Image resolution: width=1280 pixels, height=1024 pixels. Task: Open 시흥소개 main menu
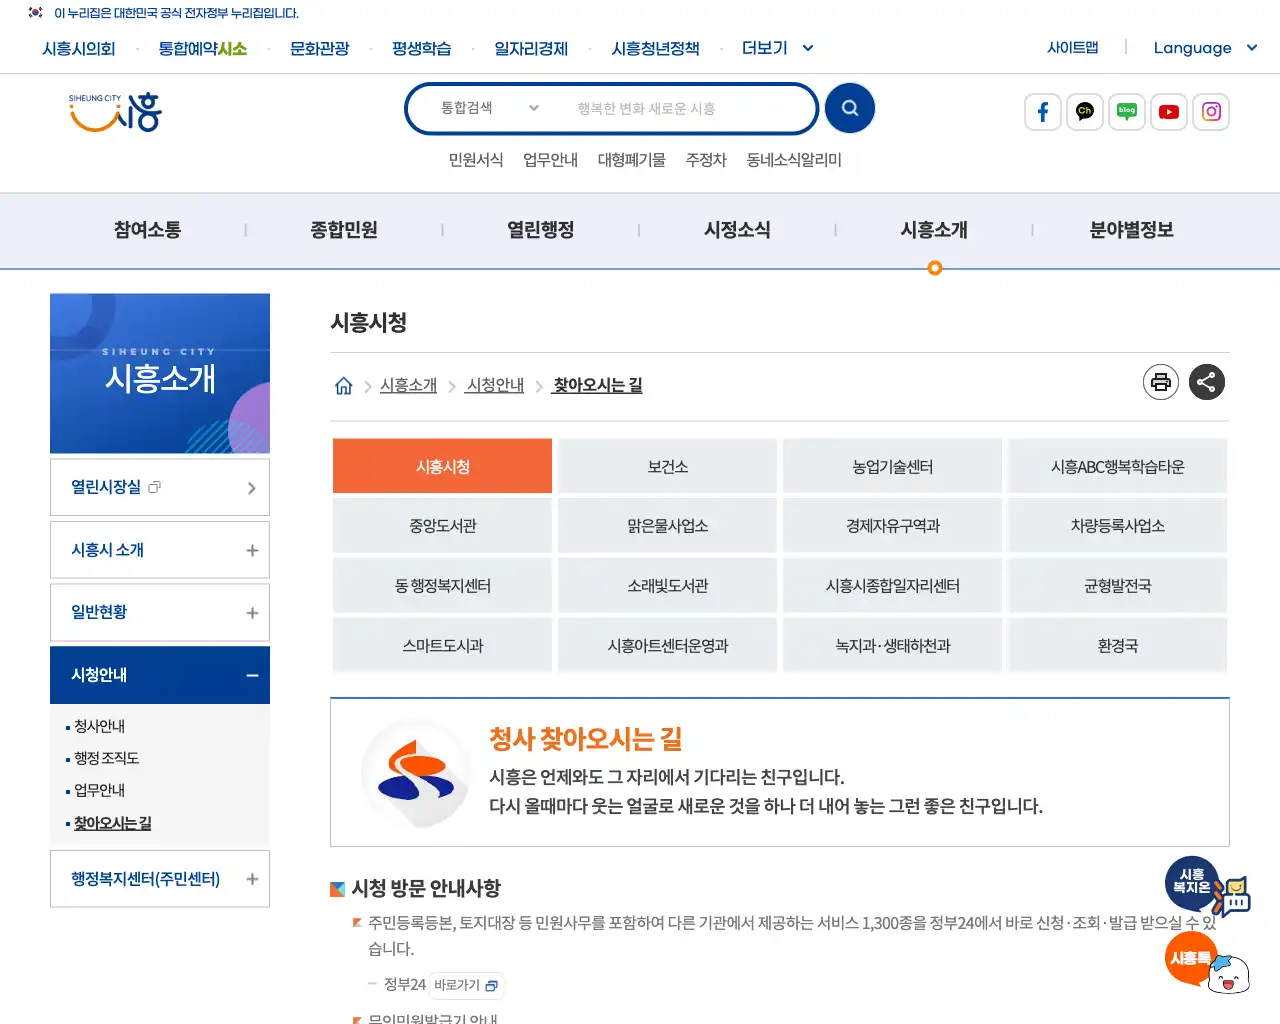tap(934, 230)
